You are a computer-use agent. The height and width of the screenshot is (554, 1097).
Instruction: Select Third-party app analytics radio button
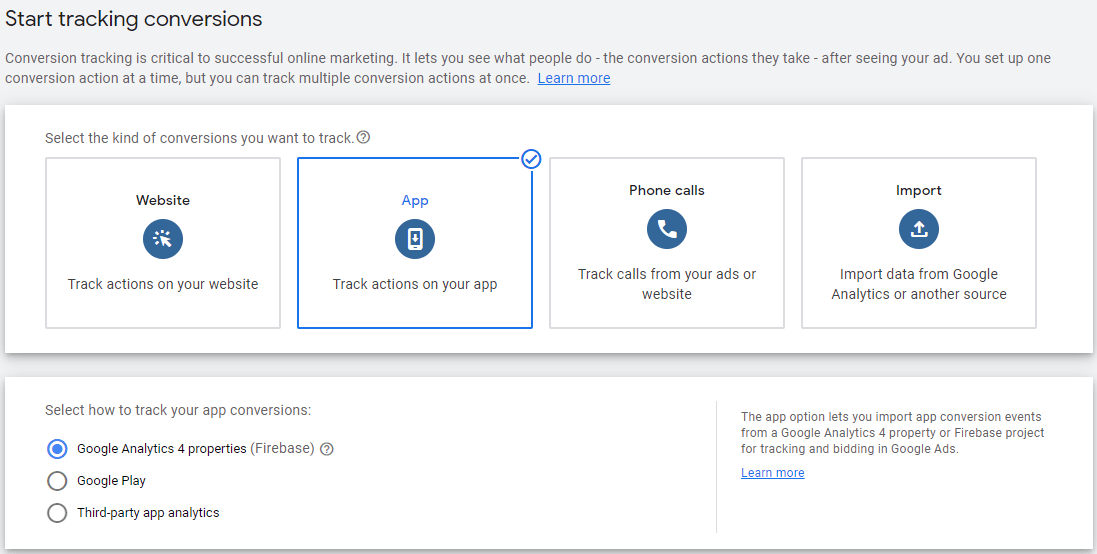(x=57, y=513)
